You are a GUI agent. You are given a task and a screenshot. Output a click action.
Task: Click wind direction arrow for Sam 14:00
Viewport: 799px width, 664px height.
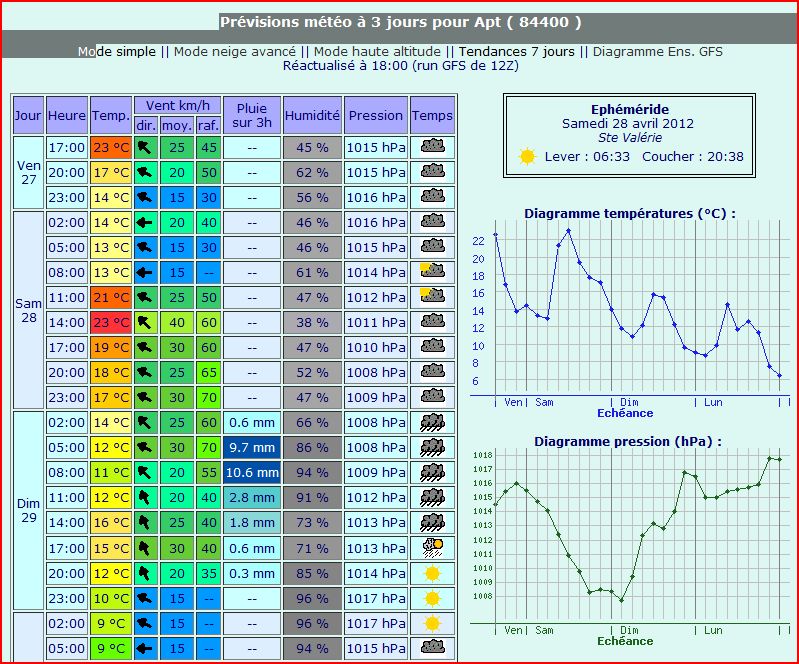click(x=145, y=322)
